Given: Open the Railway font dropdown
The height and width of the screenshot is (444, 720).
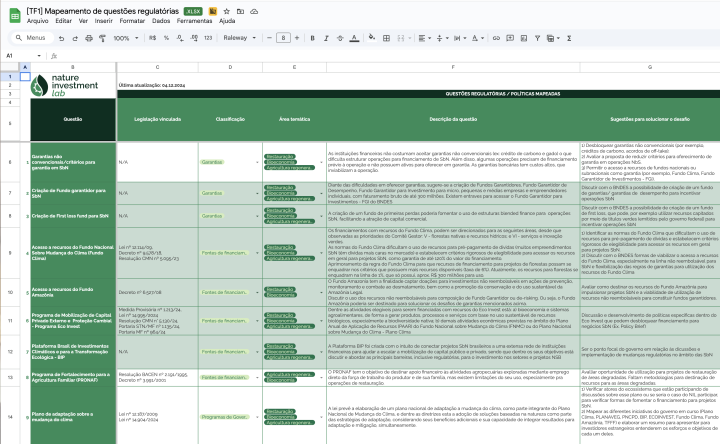Looking at the screenshot, I should [239, 38].
